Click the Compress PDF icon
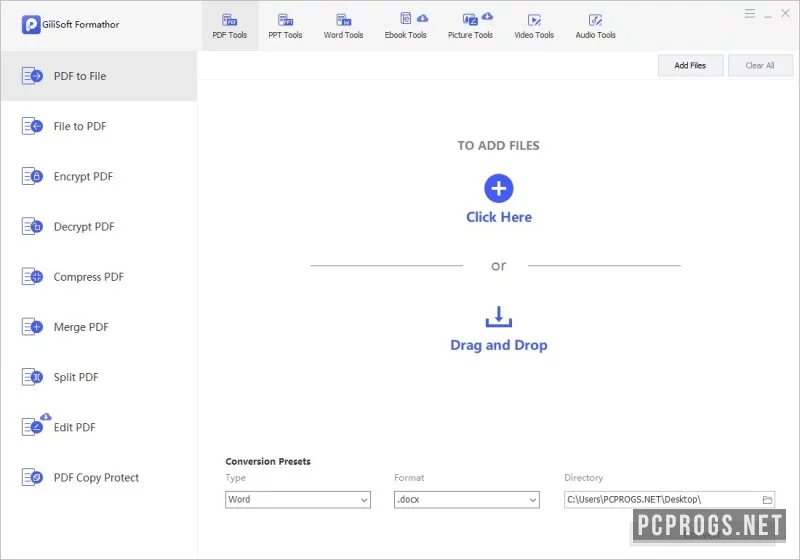This screenshot has height=560, width=800. (32, 277)
